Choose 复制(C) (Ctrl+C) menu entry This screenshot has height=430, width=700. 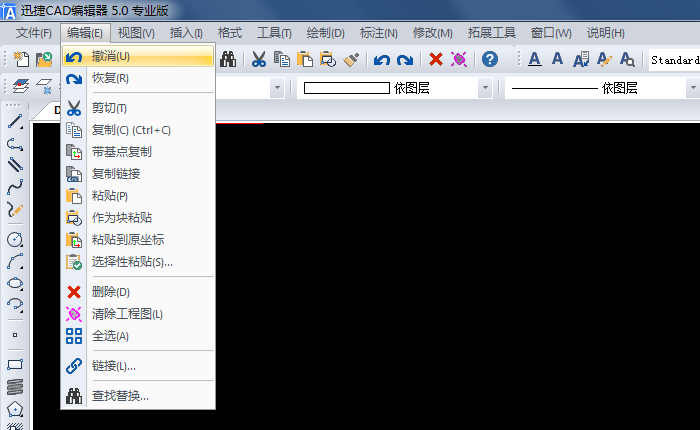pyautogui.click(x=138, y=130)
